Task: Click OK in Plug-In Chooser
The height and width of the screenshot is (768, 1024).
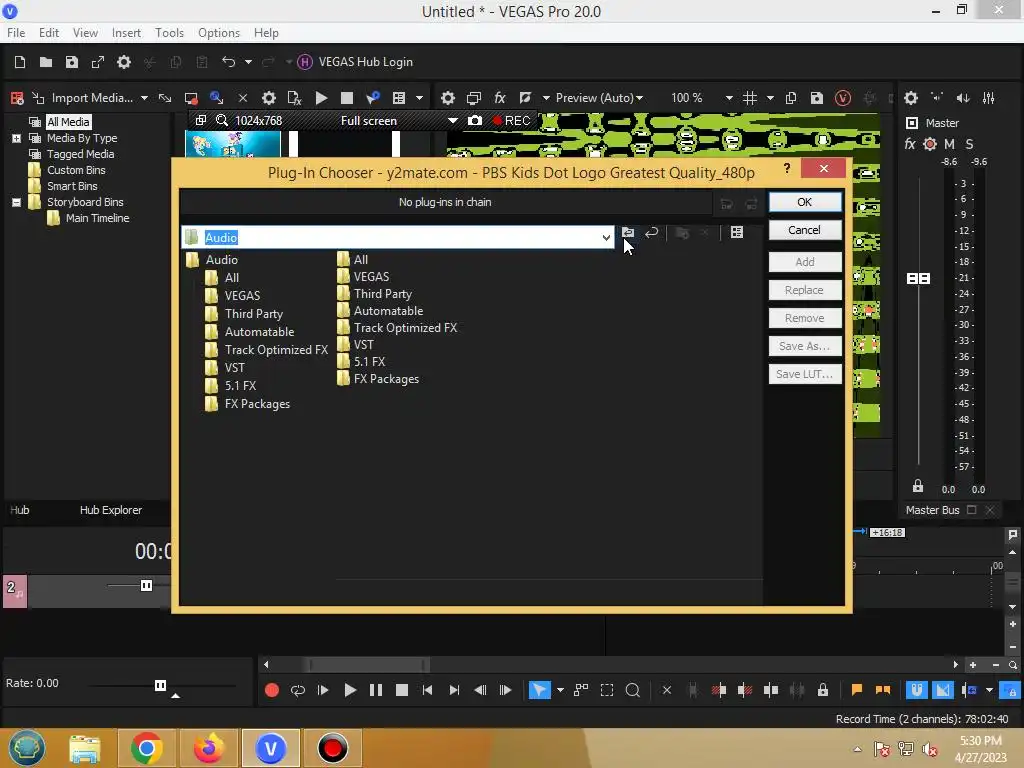Action: tap(805, 202)
